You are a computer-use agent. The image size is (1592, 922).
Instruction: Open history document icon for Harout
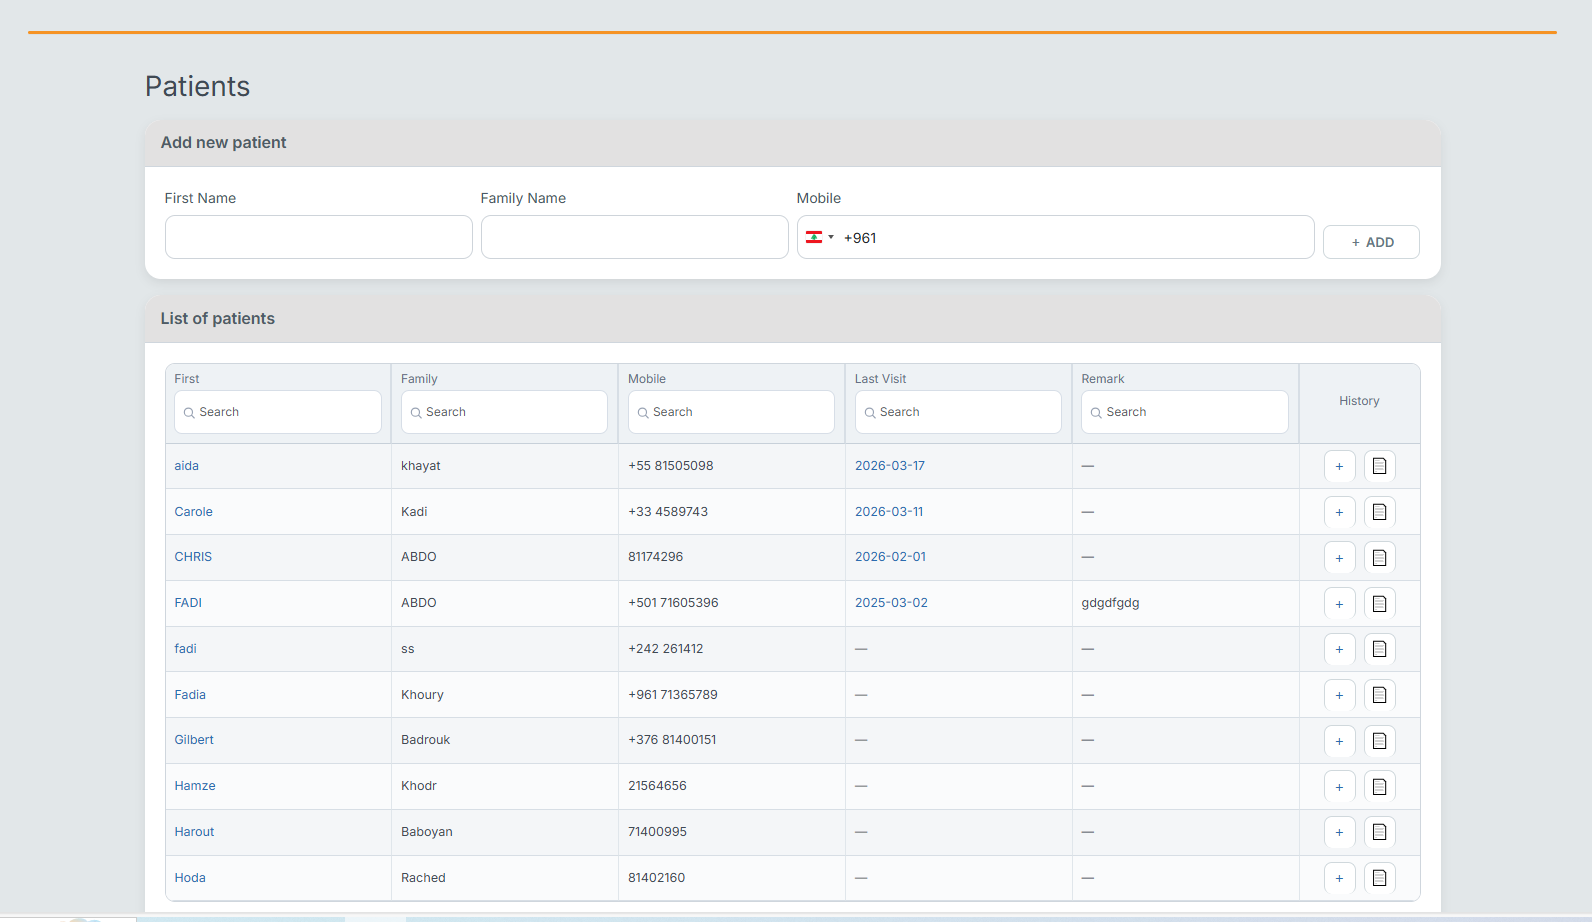pos(1379,832)
